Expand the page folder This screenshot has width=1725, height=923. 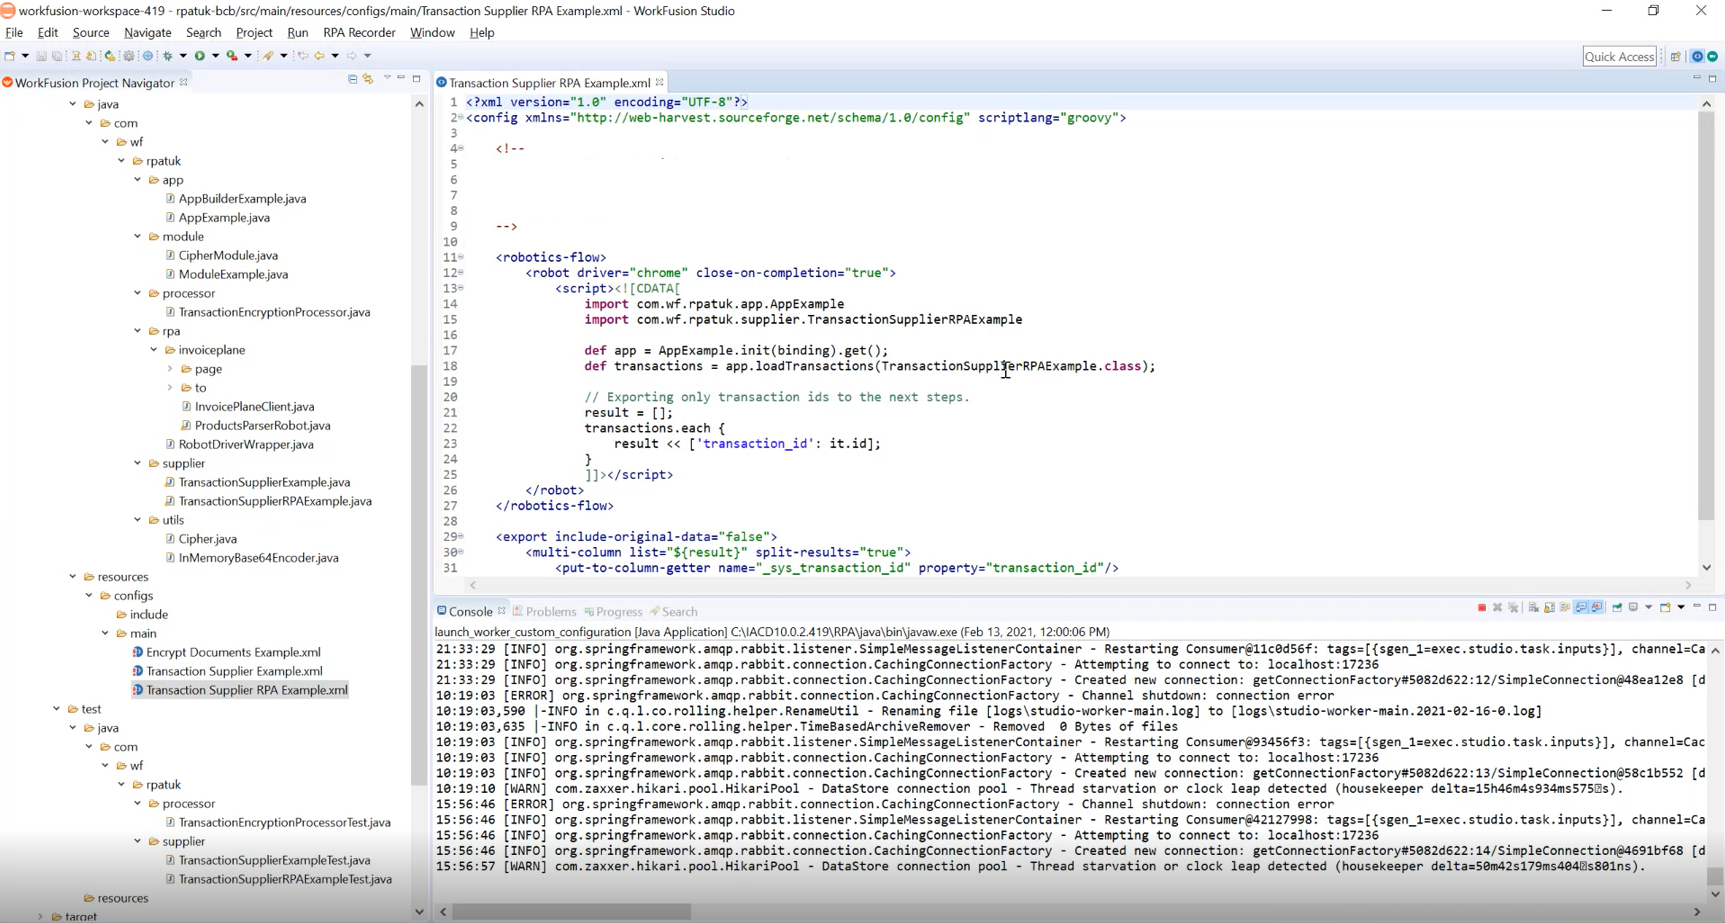170,369
